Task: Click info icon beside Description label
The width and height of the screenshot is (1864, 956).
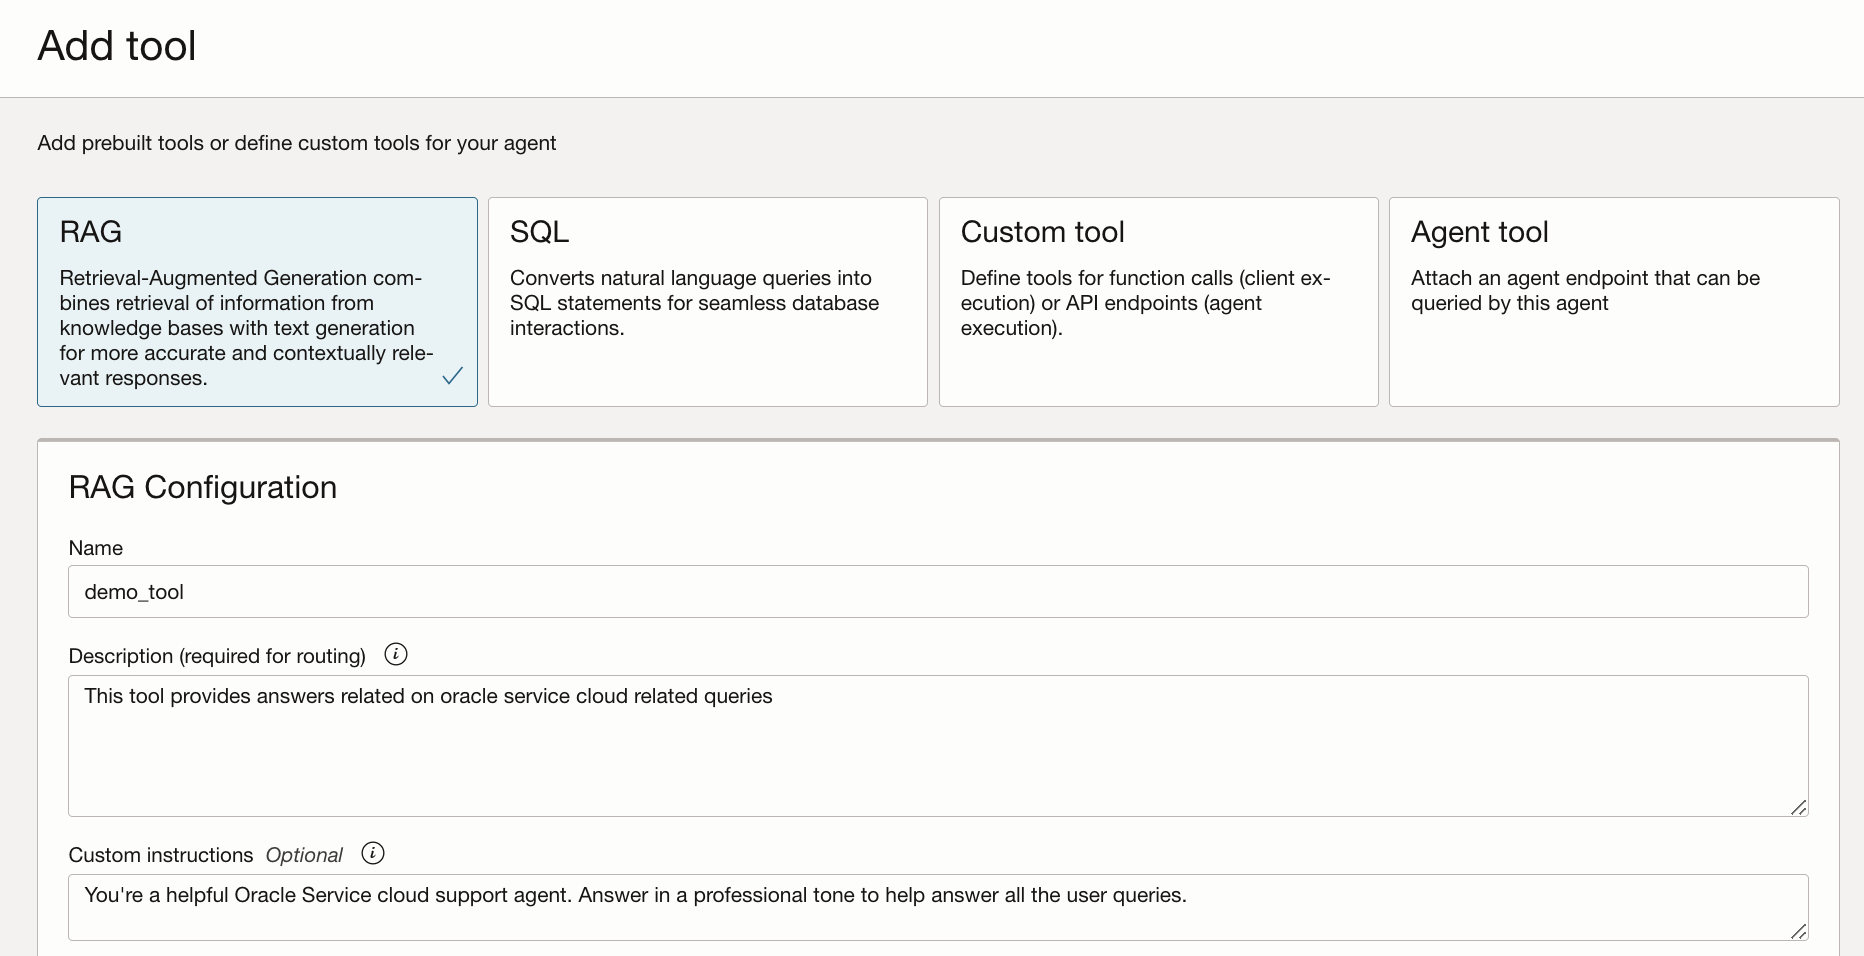Action: (x=396, y=655)
